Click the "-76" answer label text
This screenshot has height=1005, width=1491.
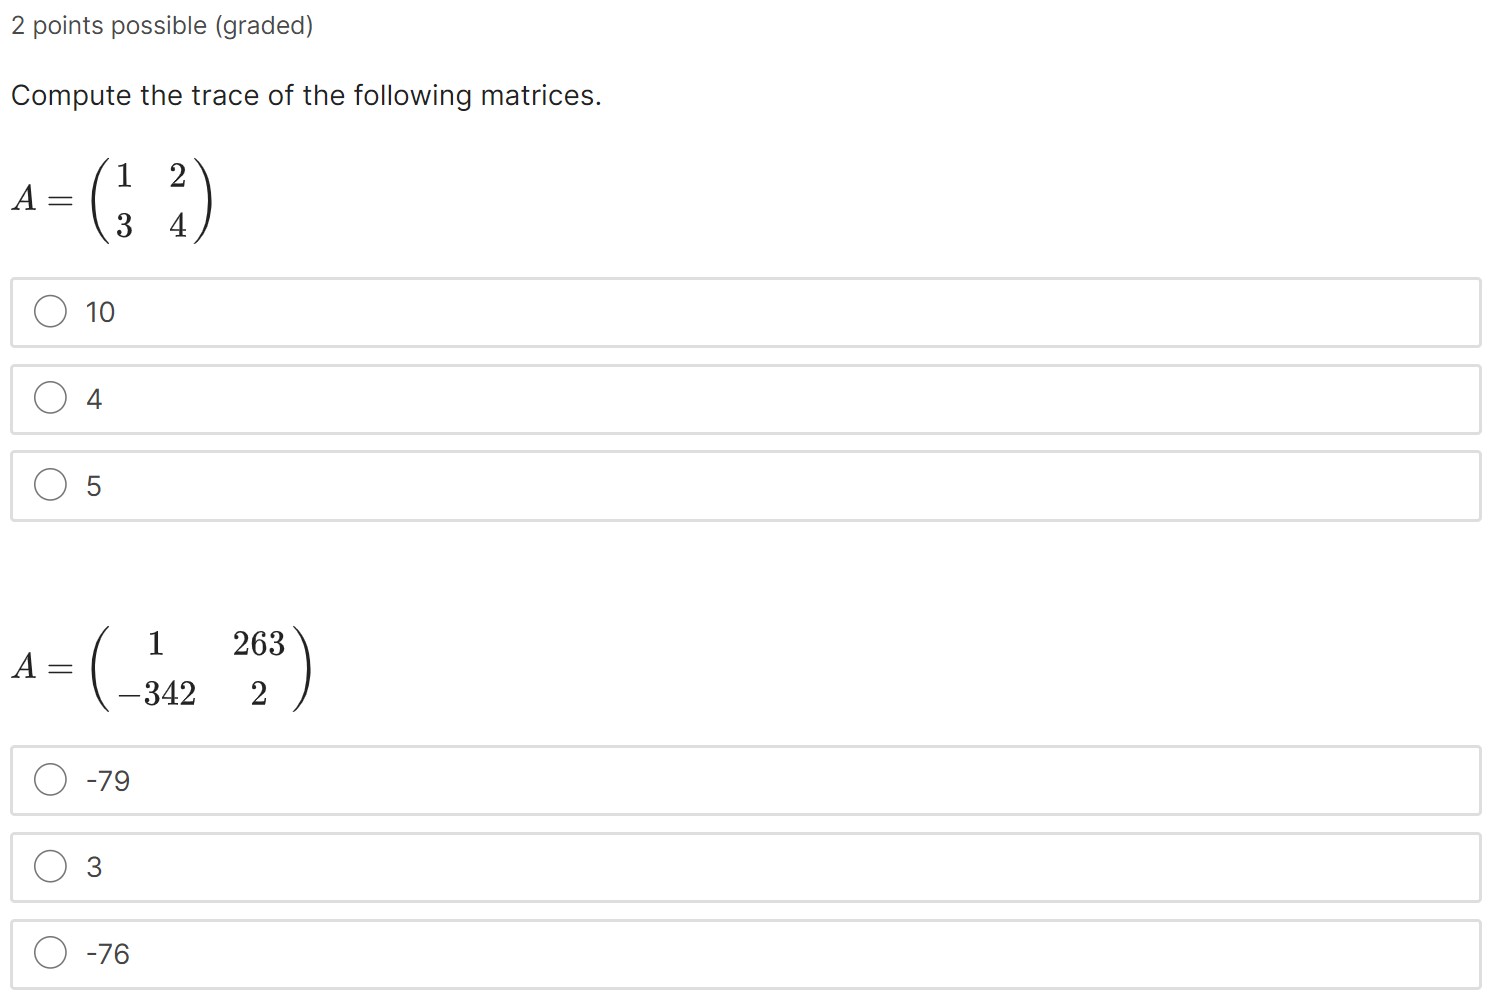pyautogui.click(x=108, y=954)
